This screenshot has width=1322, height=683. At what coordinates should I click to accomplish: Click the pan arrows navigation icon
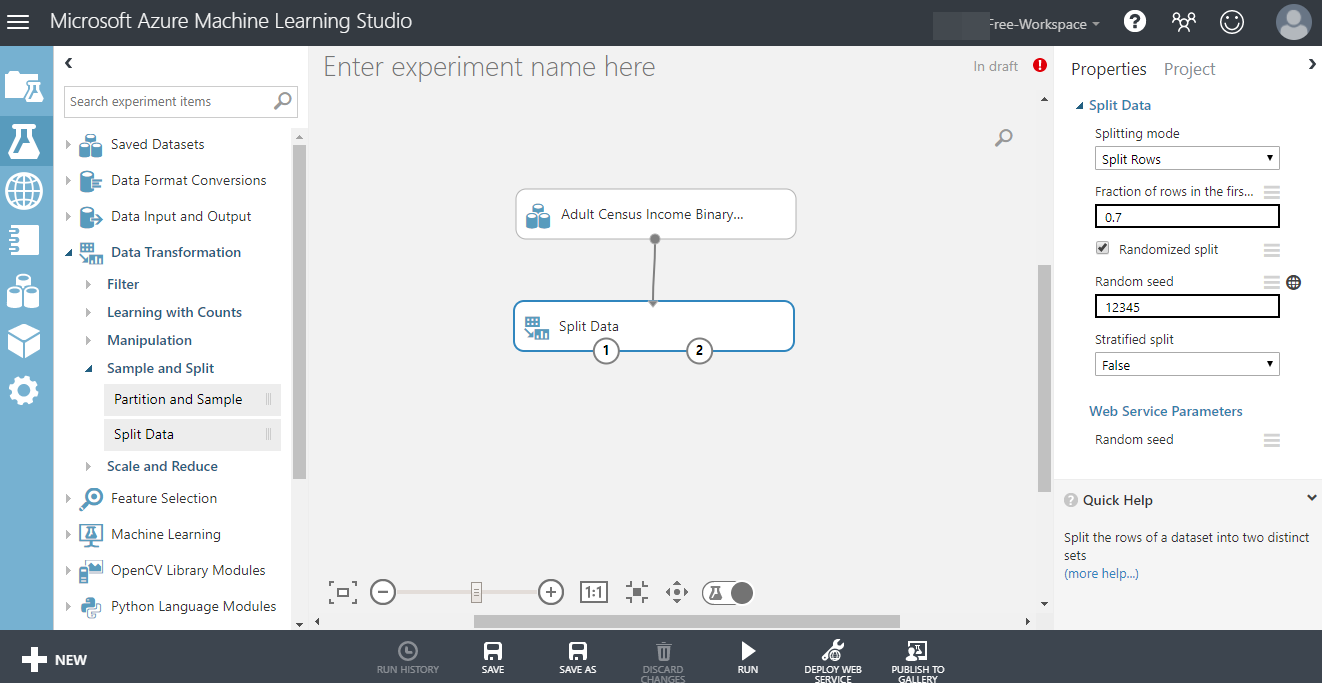(677, 592)
